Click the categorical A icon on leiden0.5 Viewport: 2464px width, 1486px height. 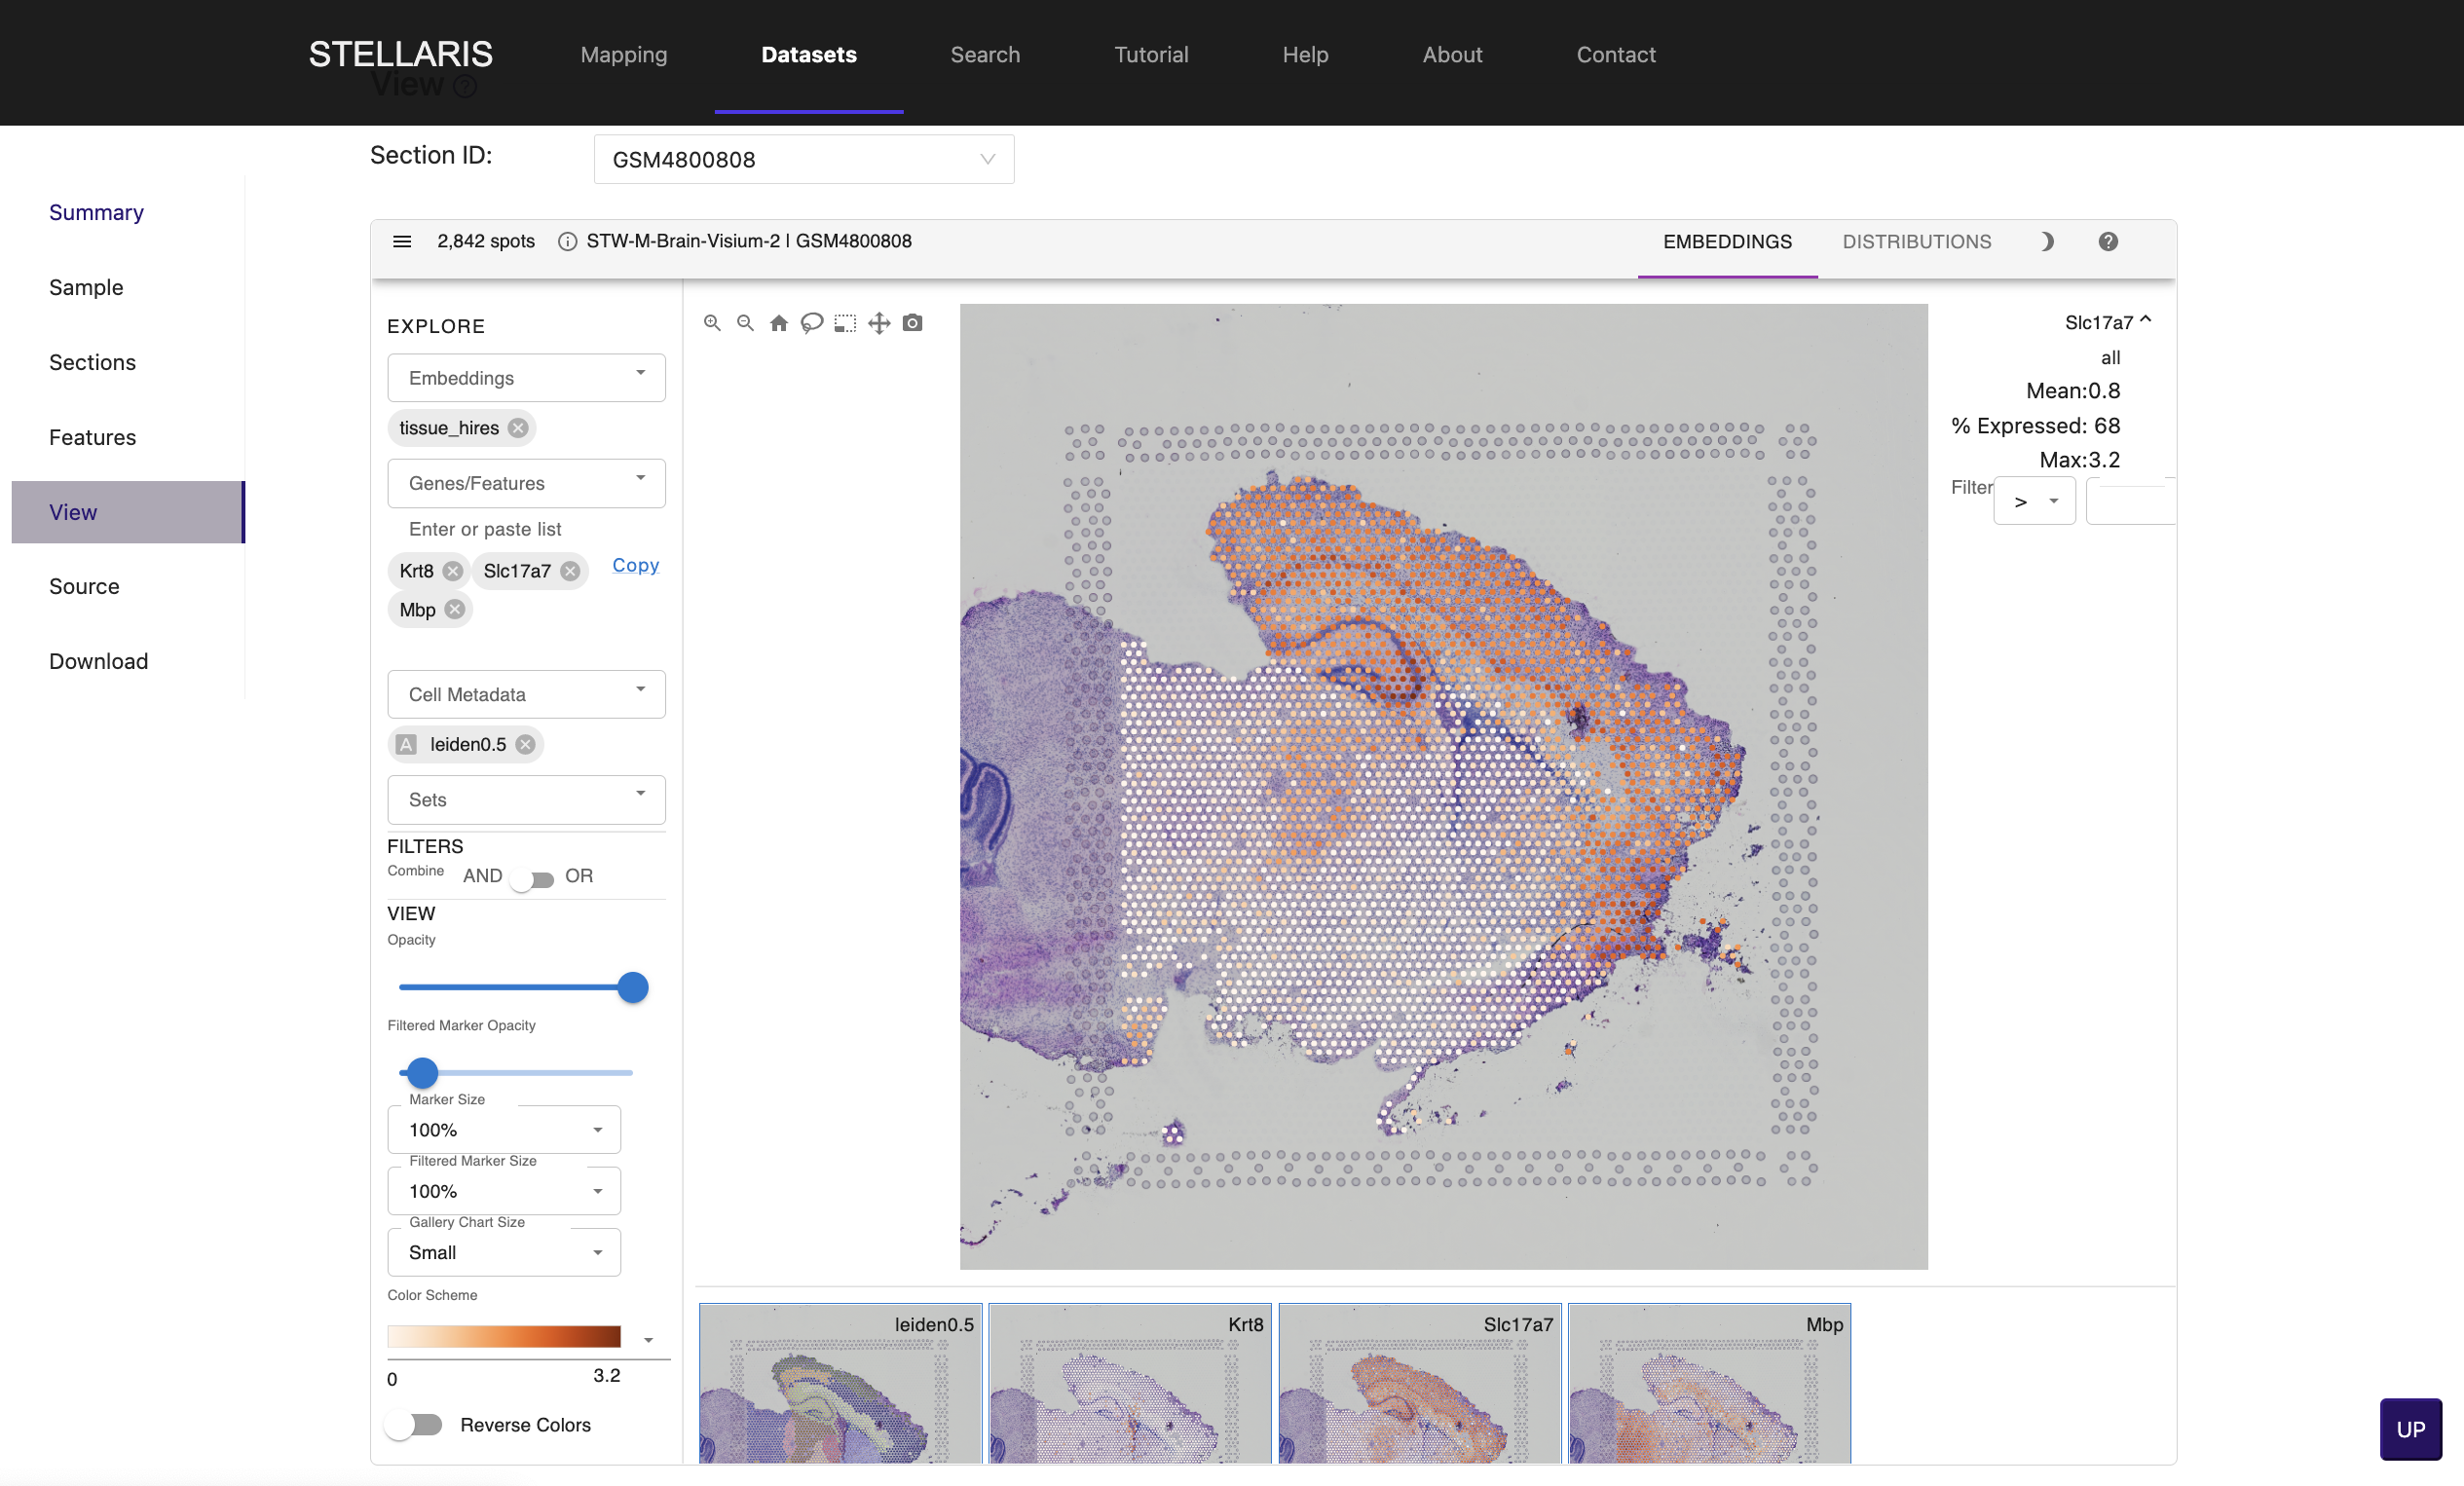(x=406, y=744)
